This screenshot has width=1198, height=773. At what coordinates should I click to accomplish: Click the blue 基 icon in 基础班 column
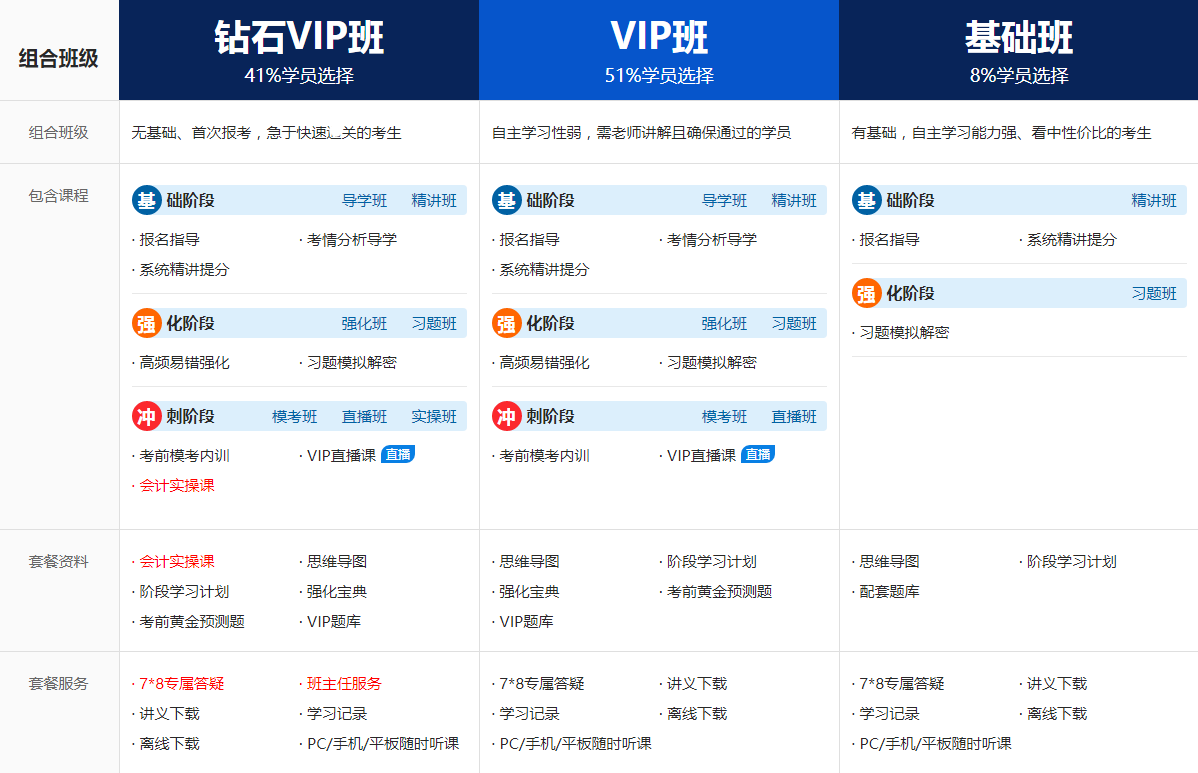click(867, 200)
